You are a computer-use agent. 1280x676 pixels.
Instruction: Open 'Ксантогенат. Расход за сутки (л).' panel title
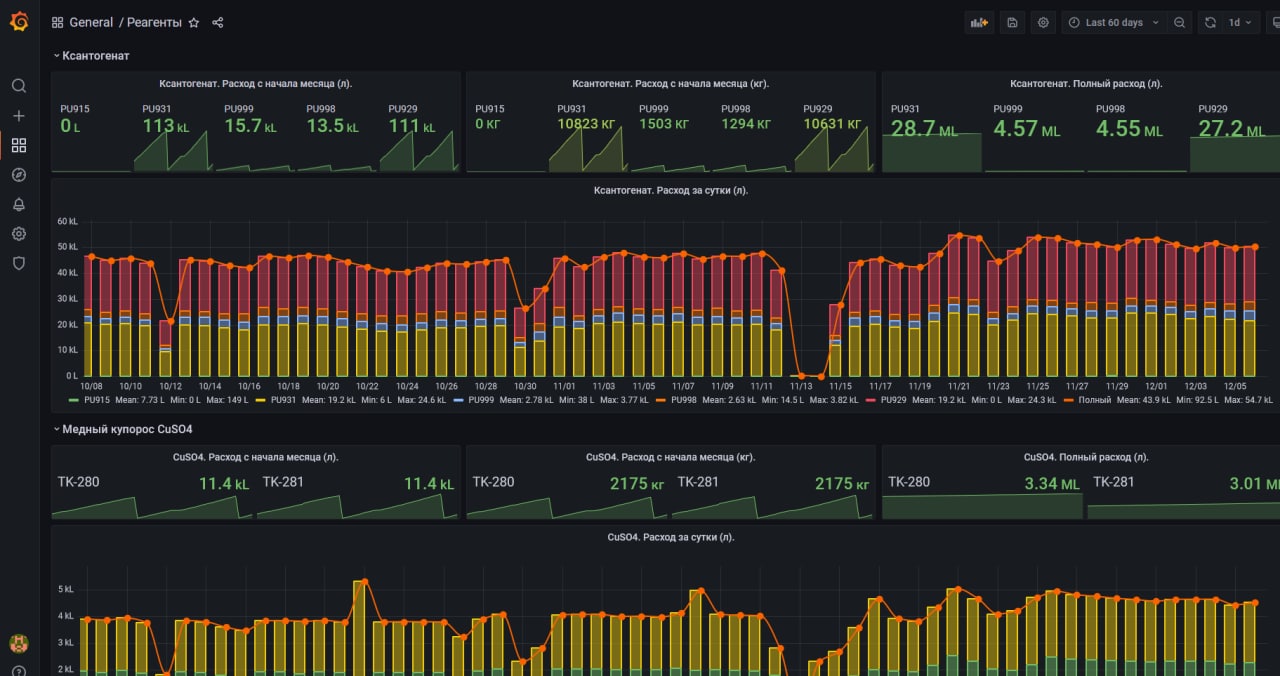670,190
